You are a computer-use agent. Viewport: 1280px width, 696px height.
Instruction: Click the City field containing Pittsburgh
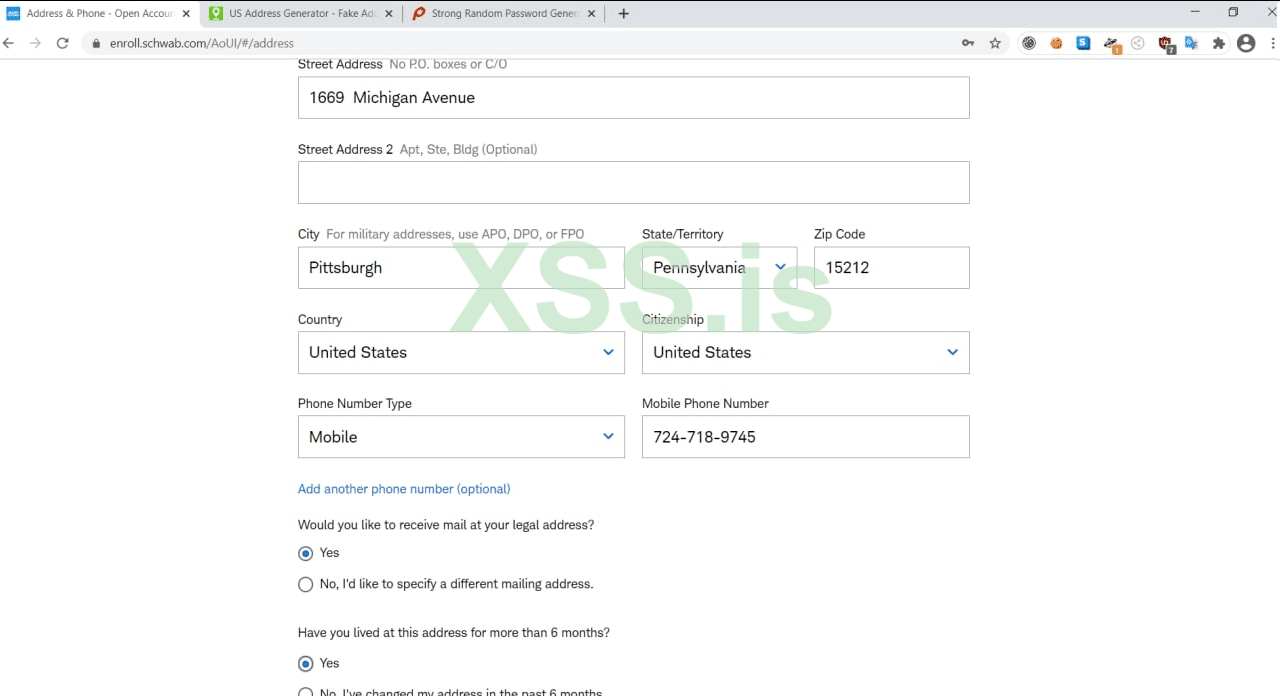tap(461, 268)
